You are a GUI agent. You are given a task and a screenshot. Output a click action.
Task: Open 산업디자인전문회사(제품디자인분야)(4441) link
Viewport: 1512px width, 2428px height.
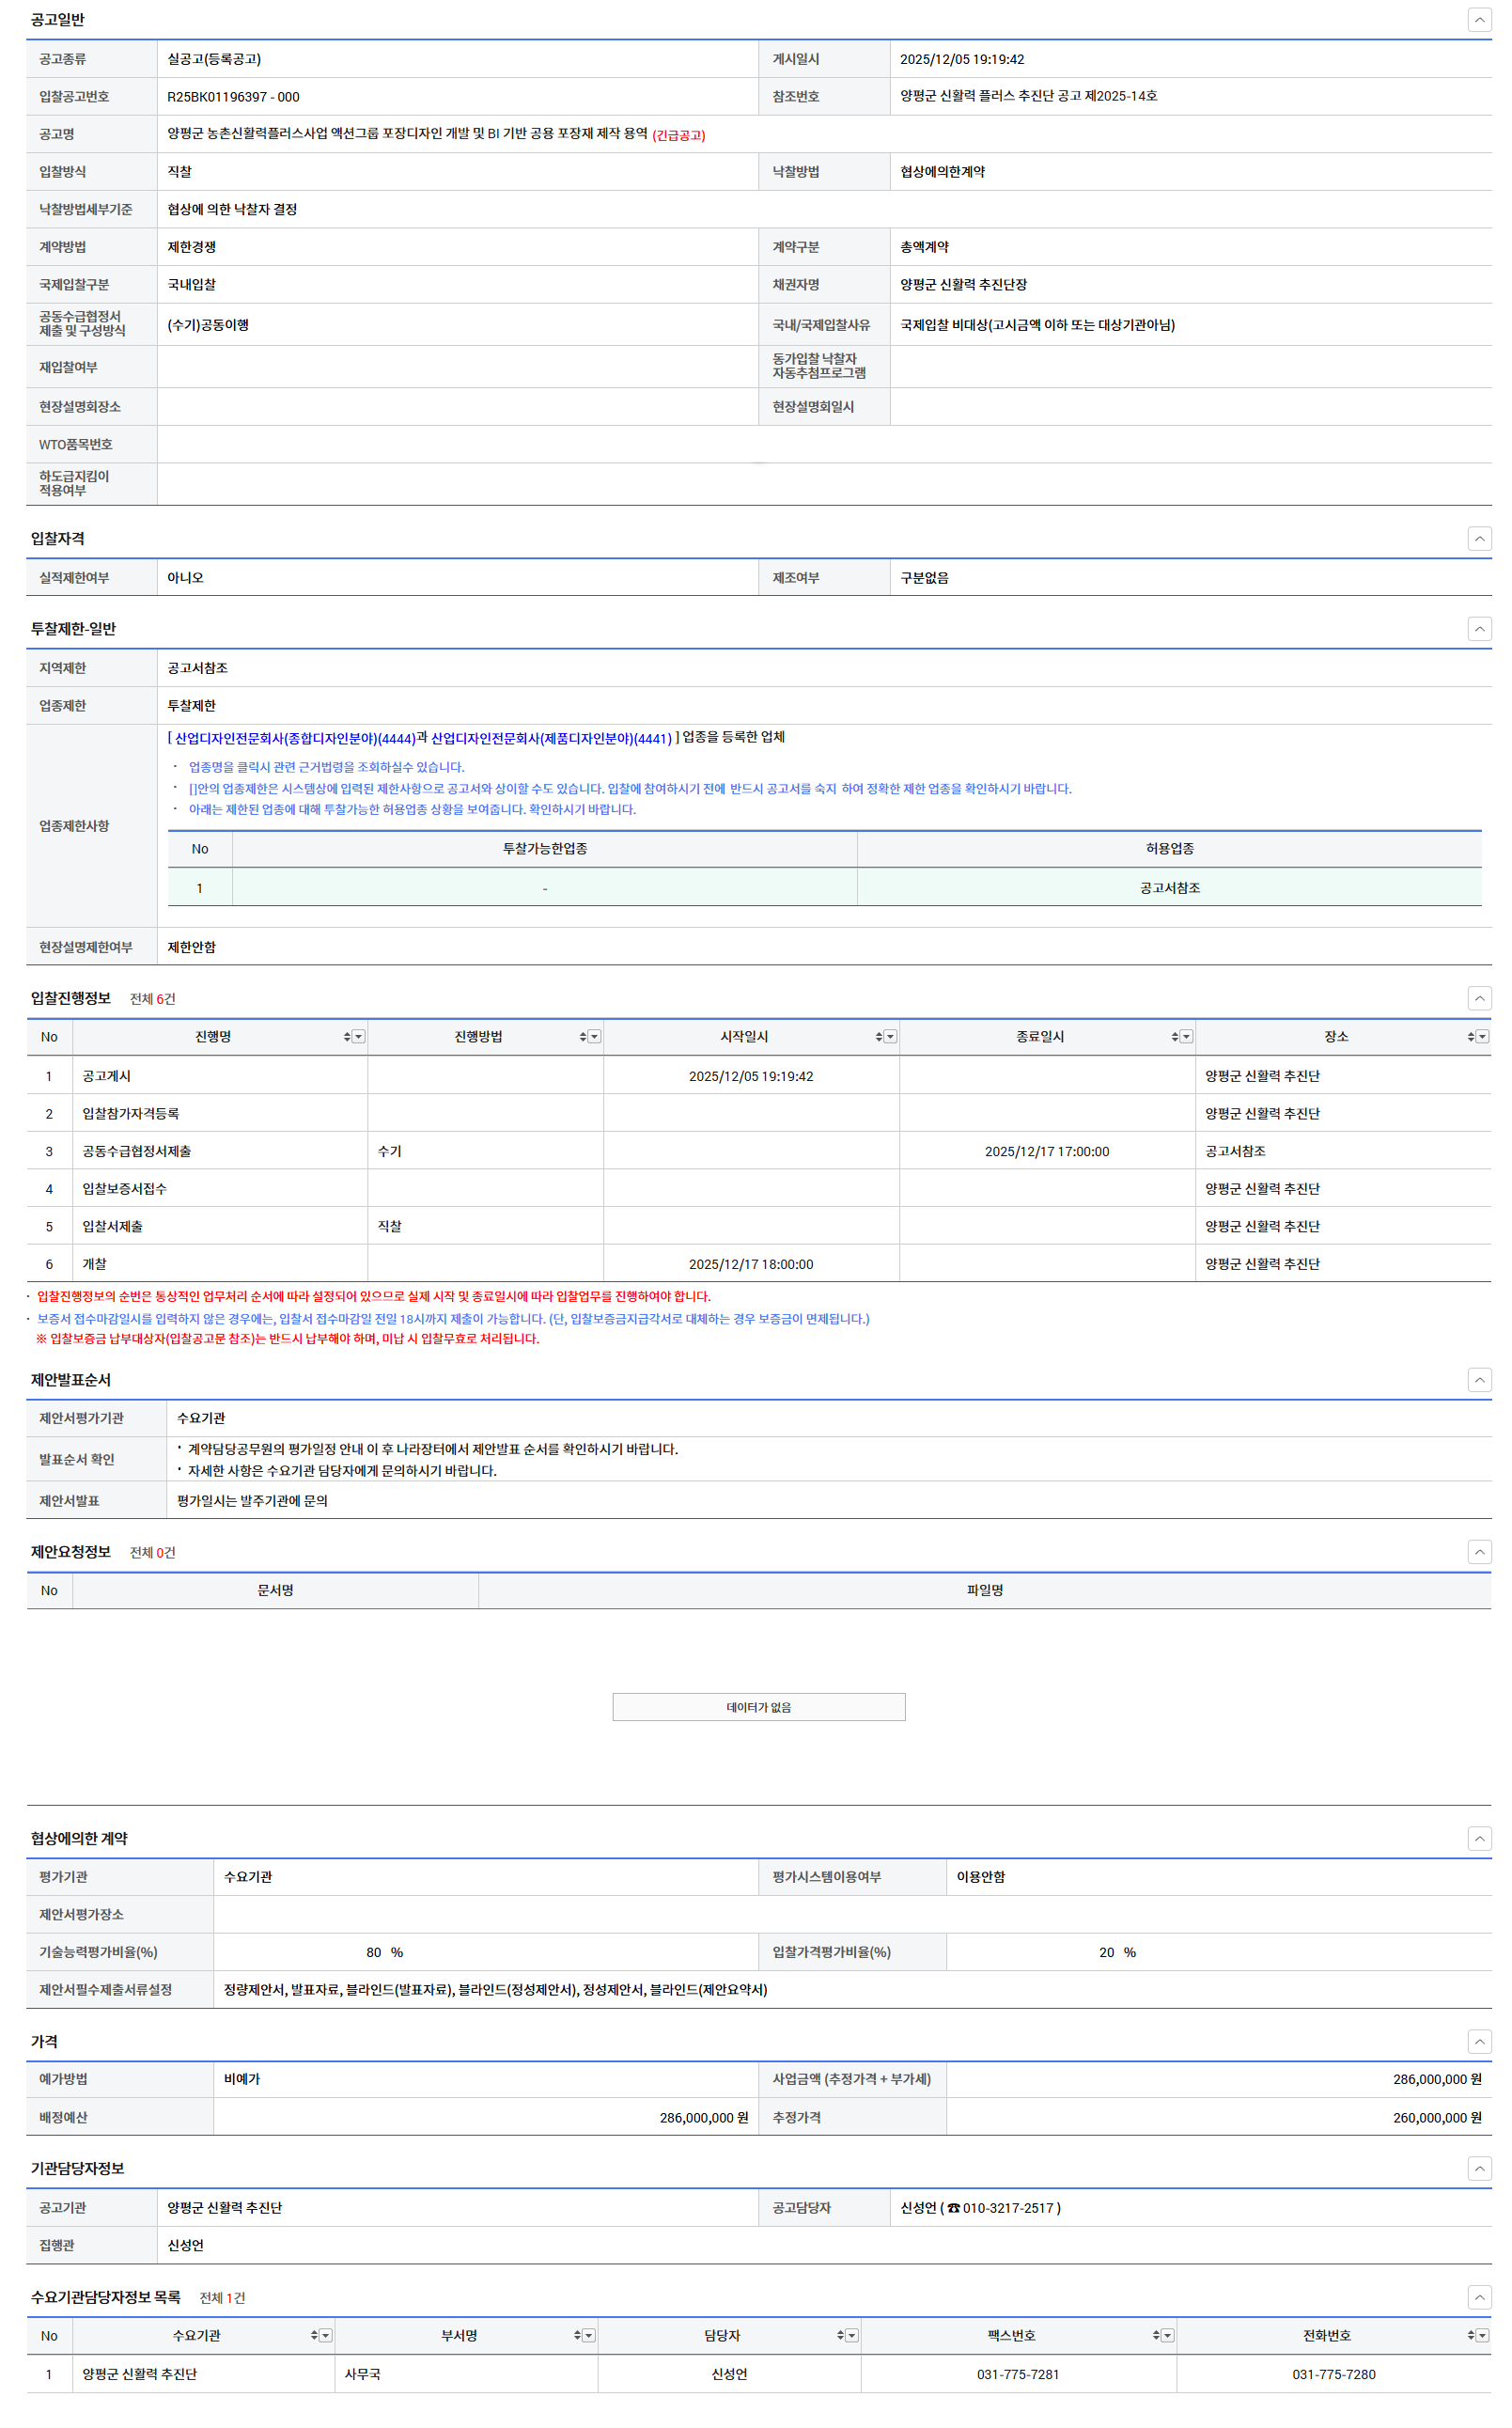(x=551, y=739)
